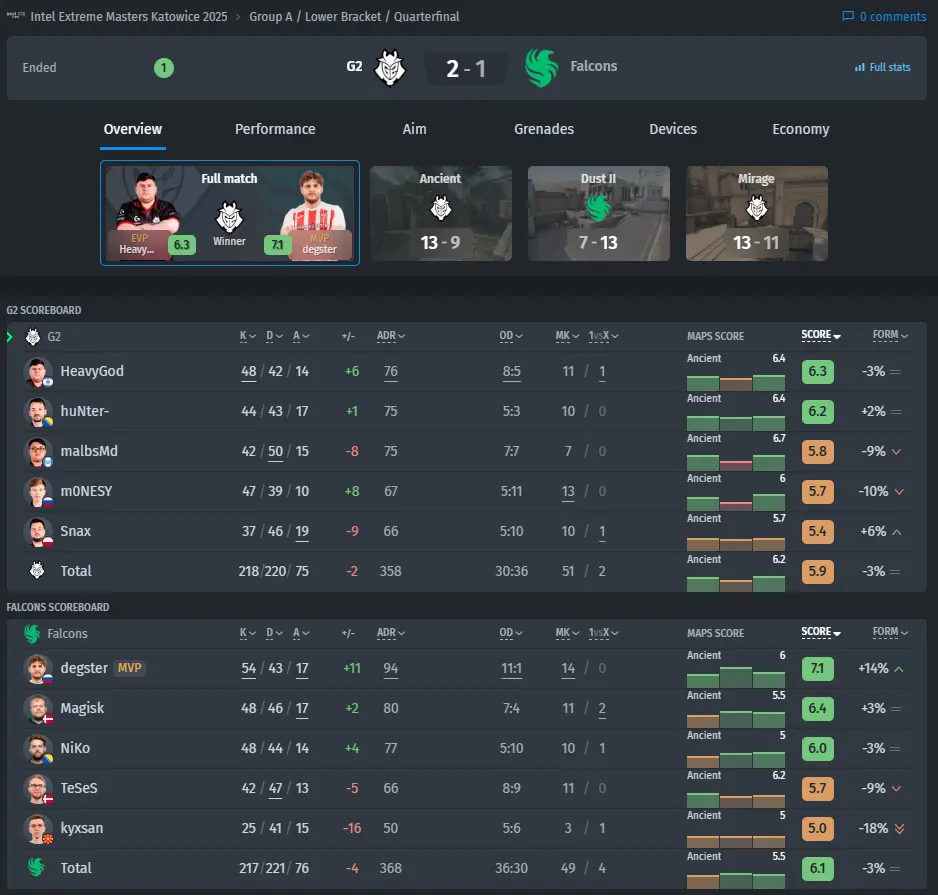This screenshot has height=895, width=938.
Task: Click the G2 logo in the G2 scoreboard header
Action: 33,337
